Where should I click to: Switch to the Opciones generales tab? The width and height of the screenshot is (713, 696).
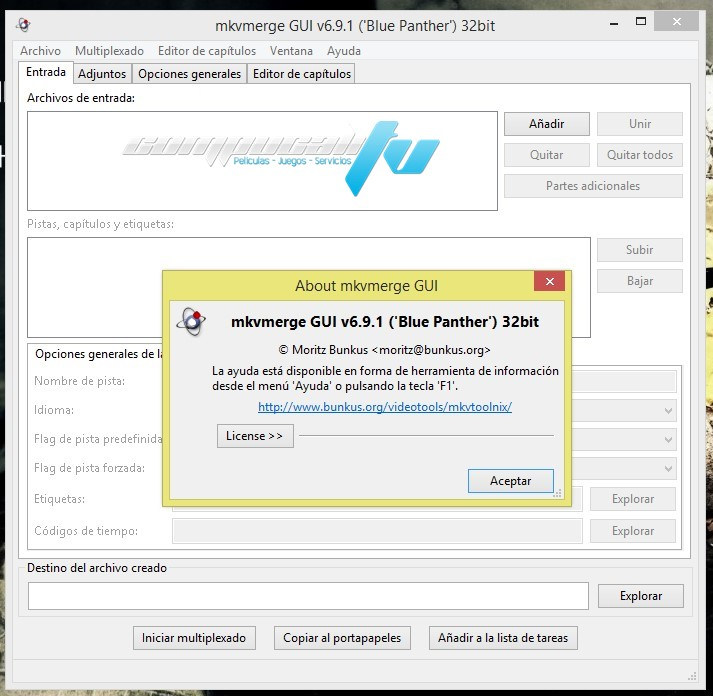click(190, 74)
